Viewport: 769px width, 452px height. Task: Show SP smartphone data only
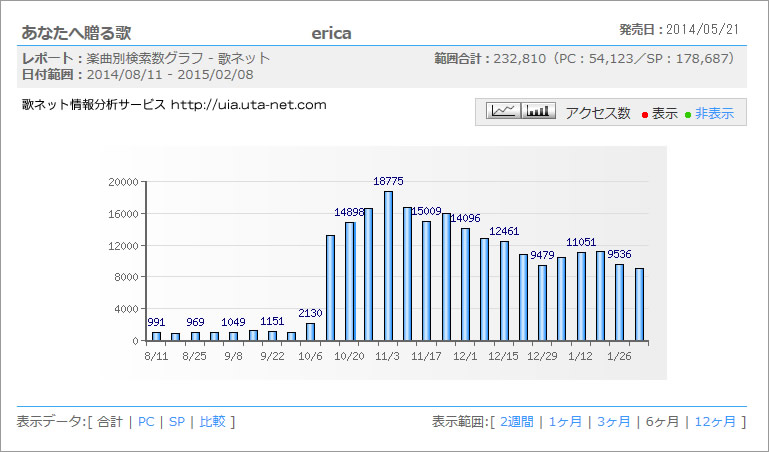point(177,422)
